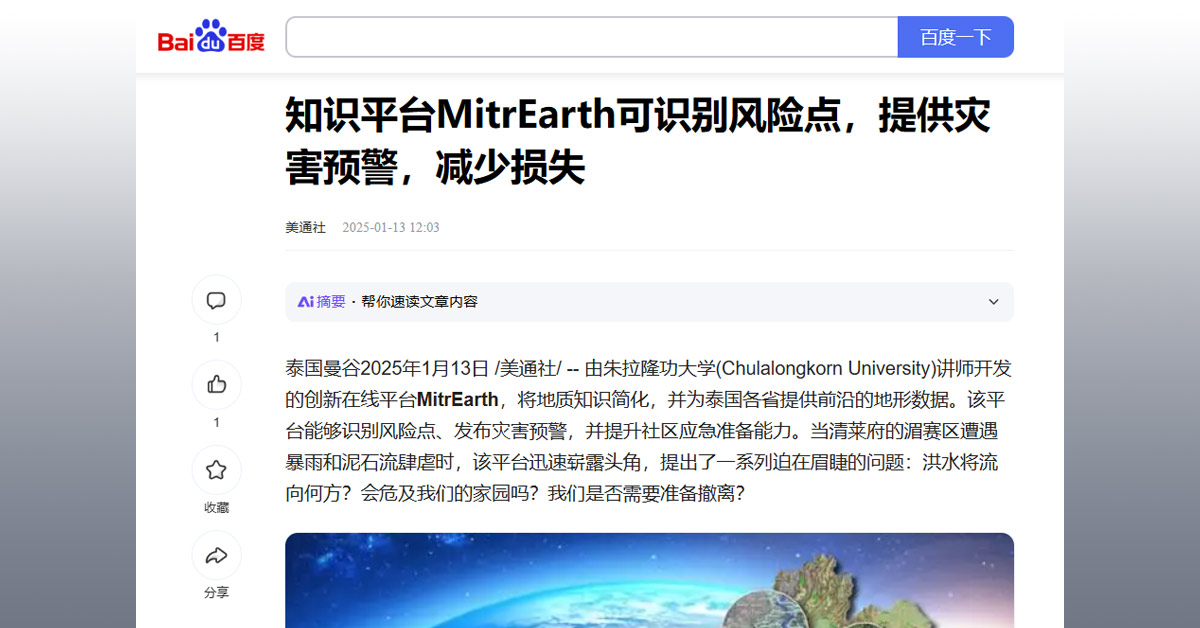Click the like count 1 under thumbs-up

216,423
